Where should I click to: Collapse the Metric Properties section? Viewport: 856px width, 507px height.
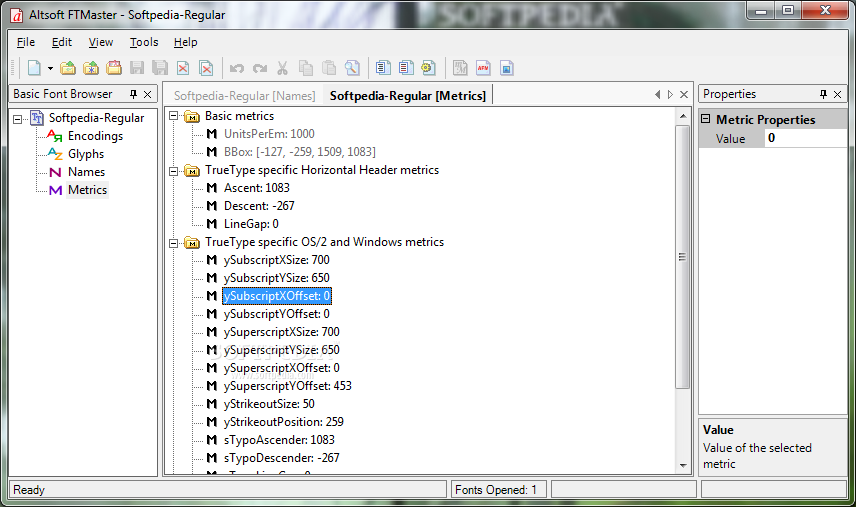(706, 119)
